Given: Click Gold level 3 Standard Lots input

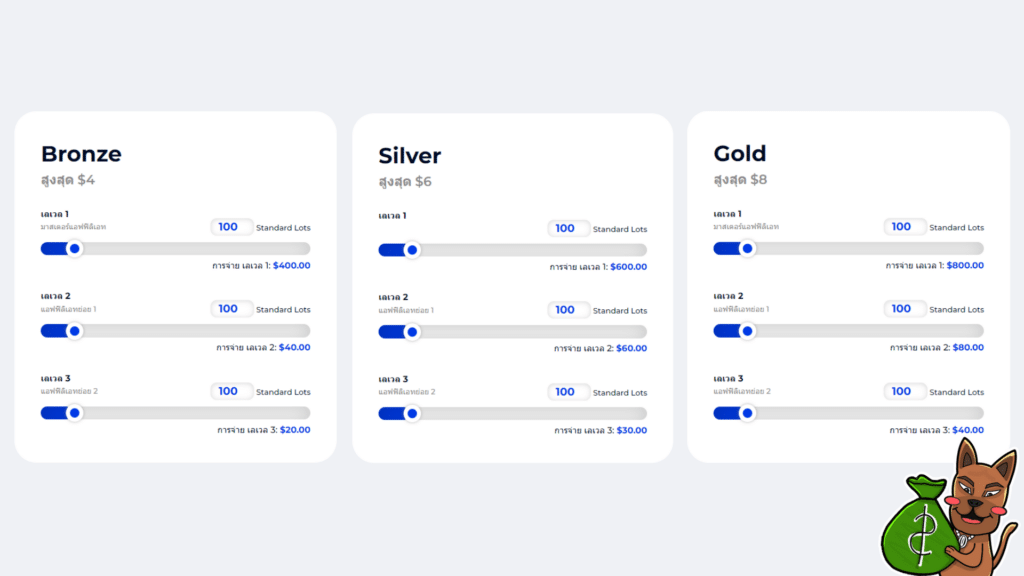Looking at the screenshot, I should point(902,391).
